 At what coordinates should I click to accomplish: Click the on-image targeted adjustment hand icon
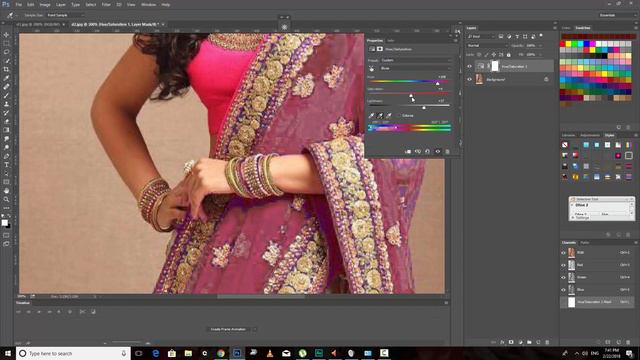click(x=371, y=69)
